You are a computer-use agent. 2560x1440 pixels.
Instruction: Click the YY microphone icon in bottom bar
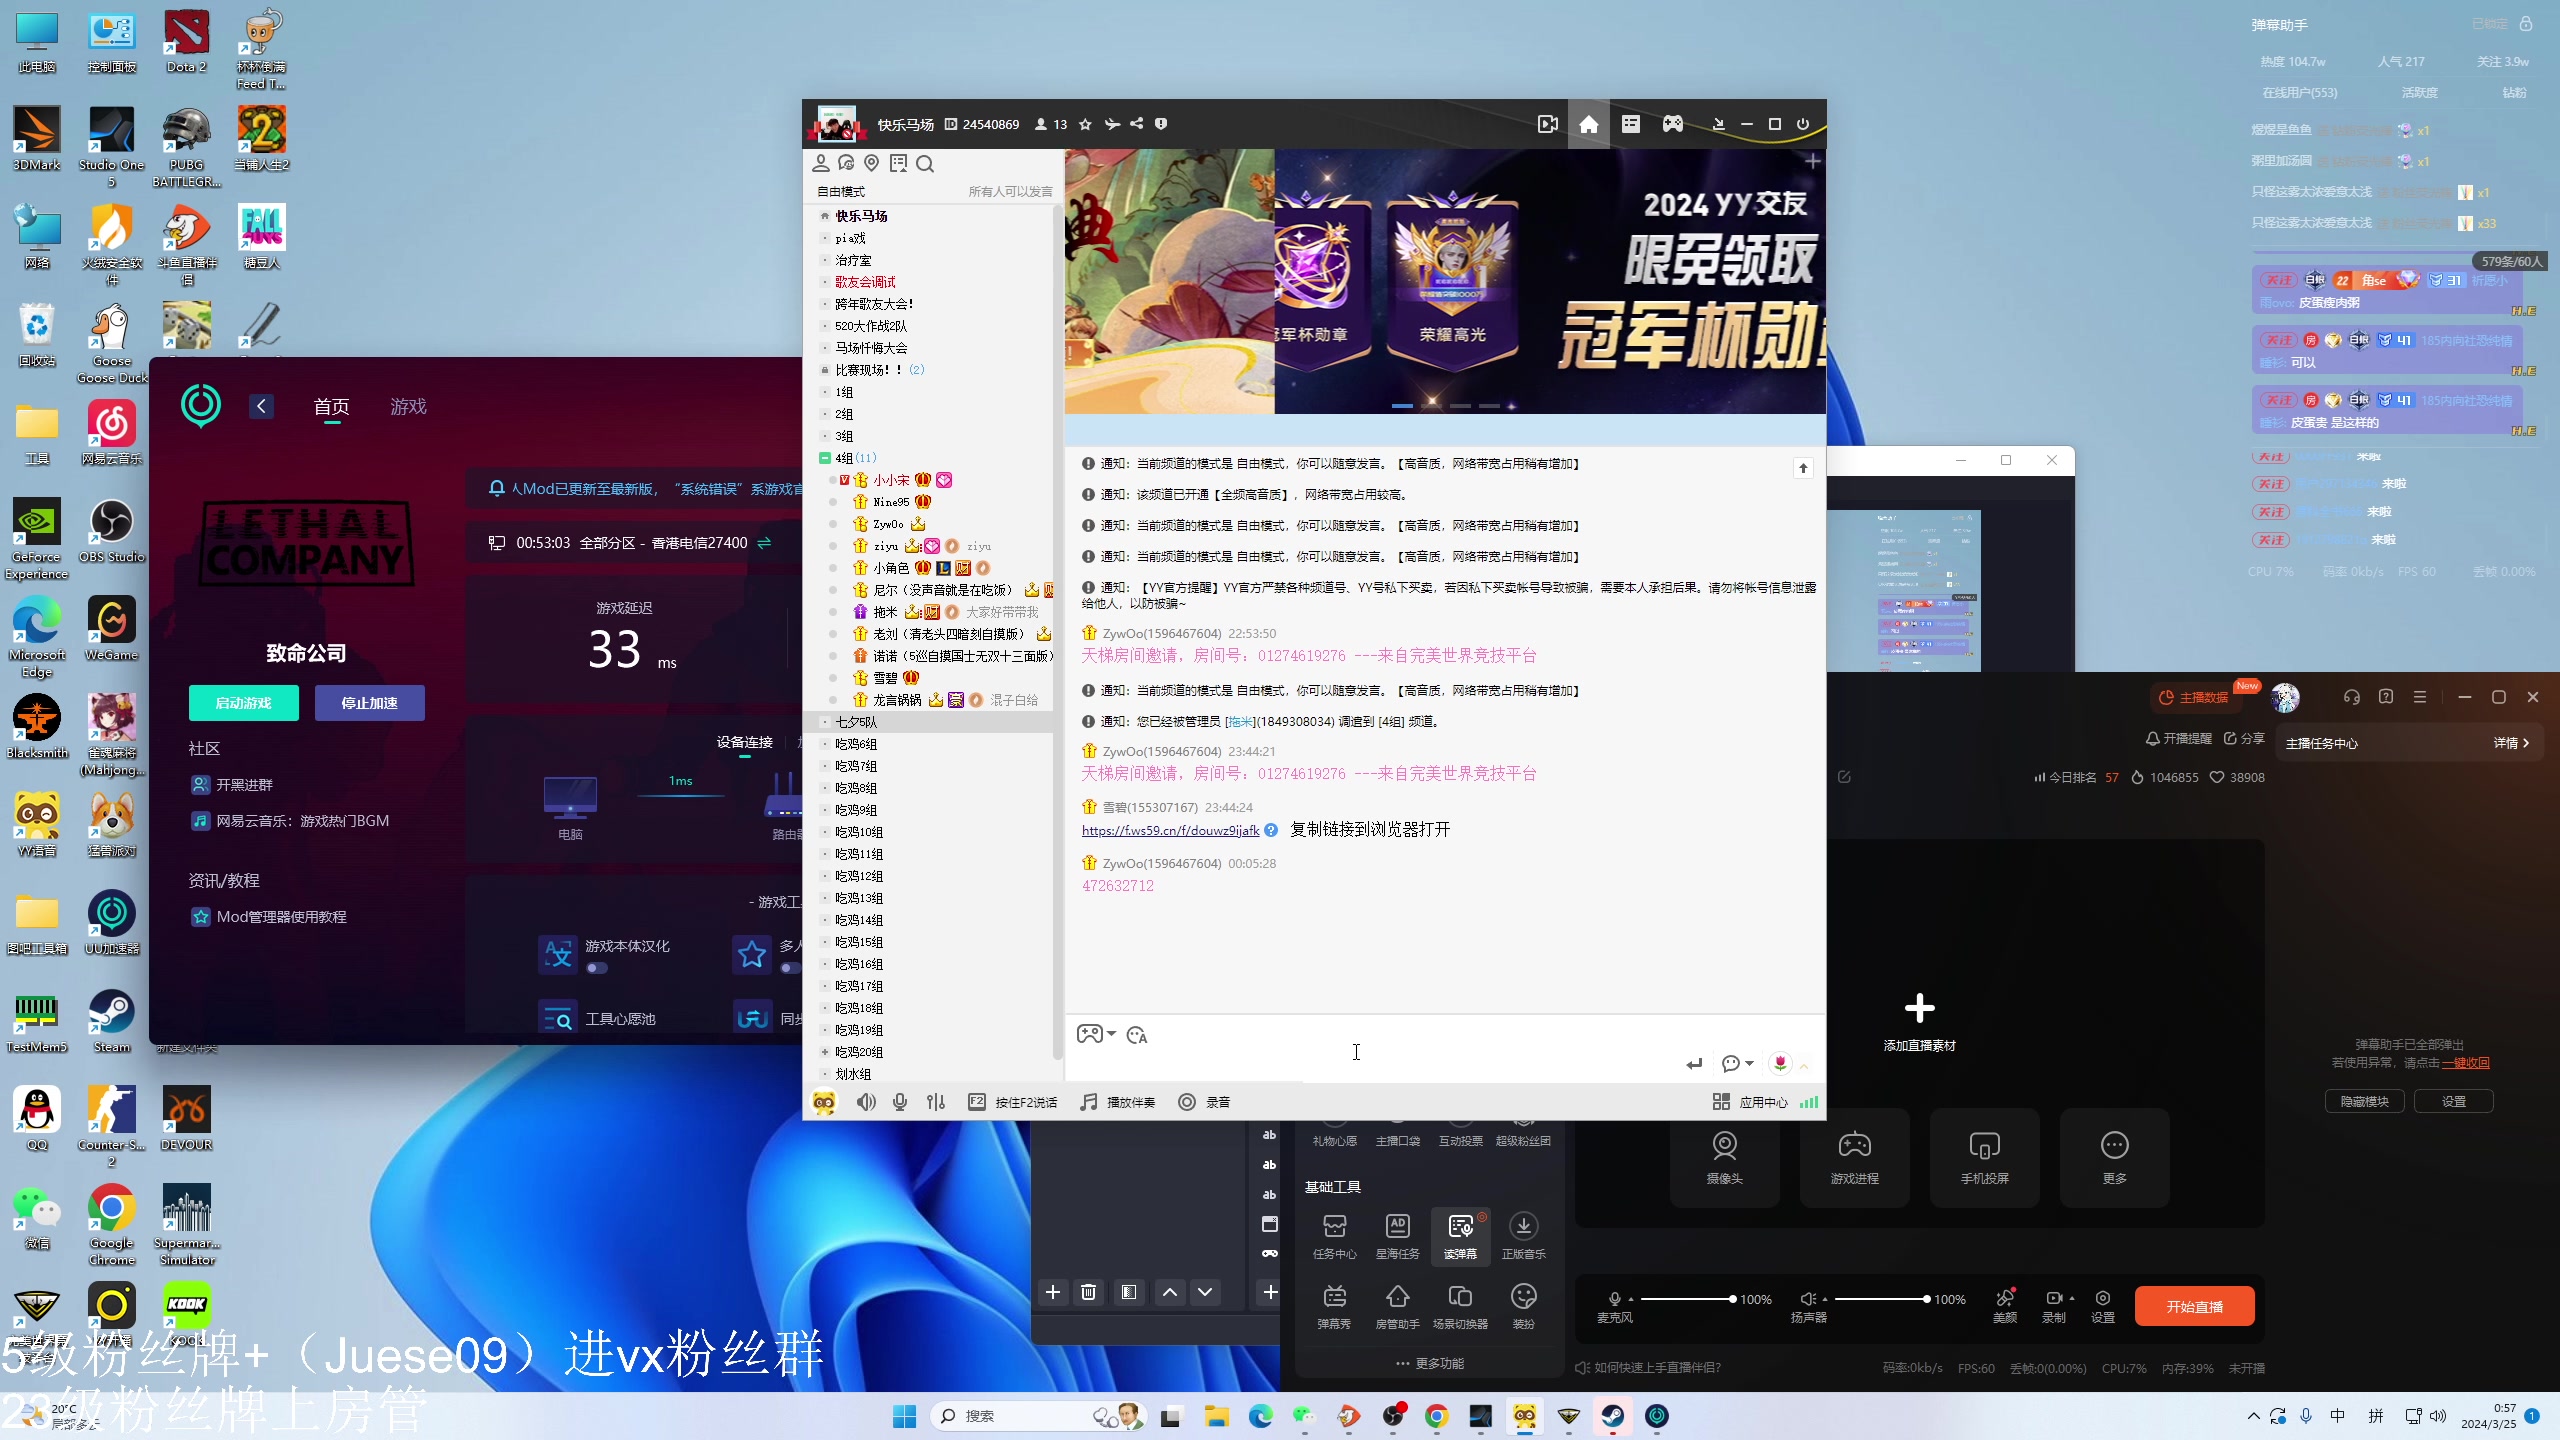pos(900,1102)
